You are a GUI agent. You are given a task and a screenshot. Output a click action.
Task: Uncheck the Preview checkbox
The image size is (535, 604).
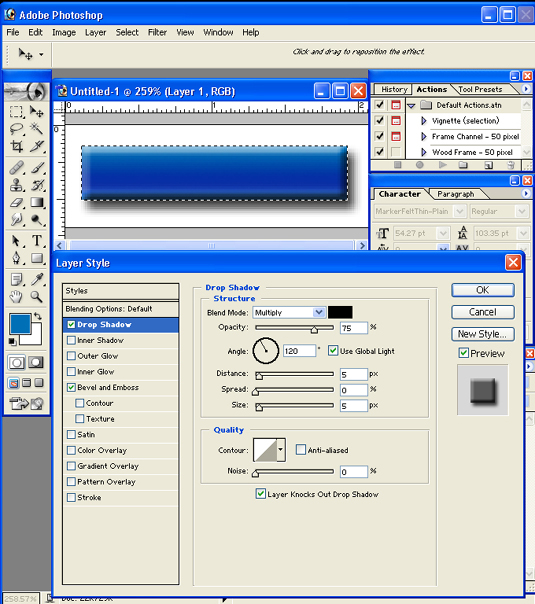coord(464,353)
